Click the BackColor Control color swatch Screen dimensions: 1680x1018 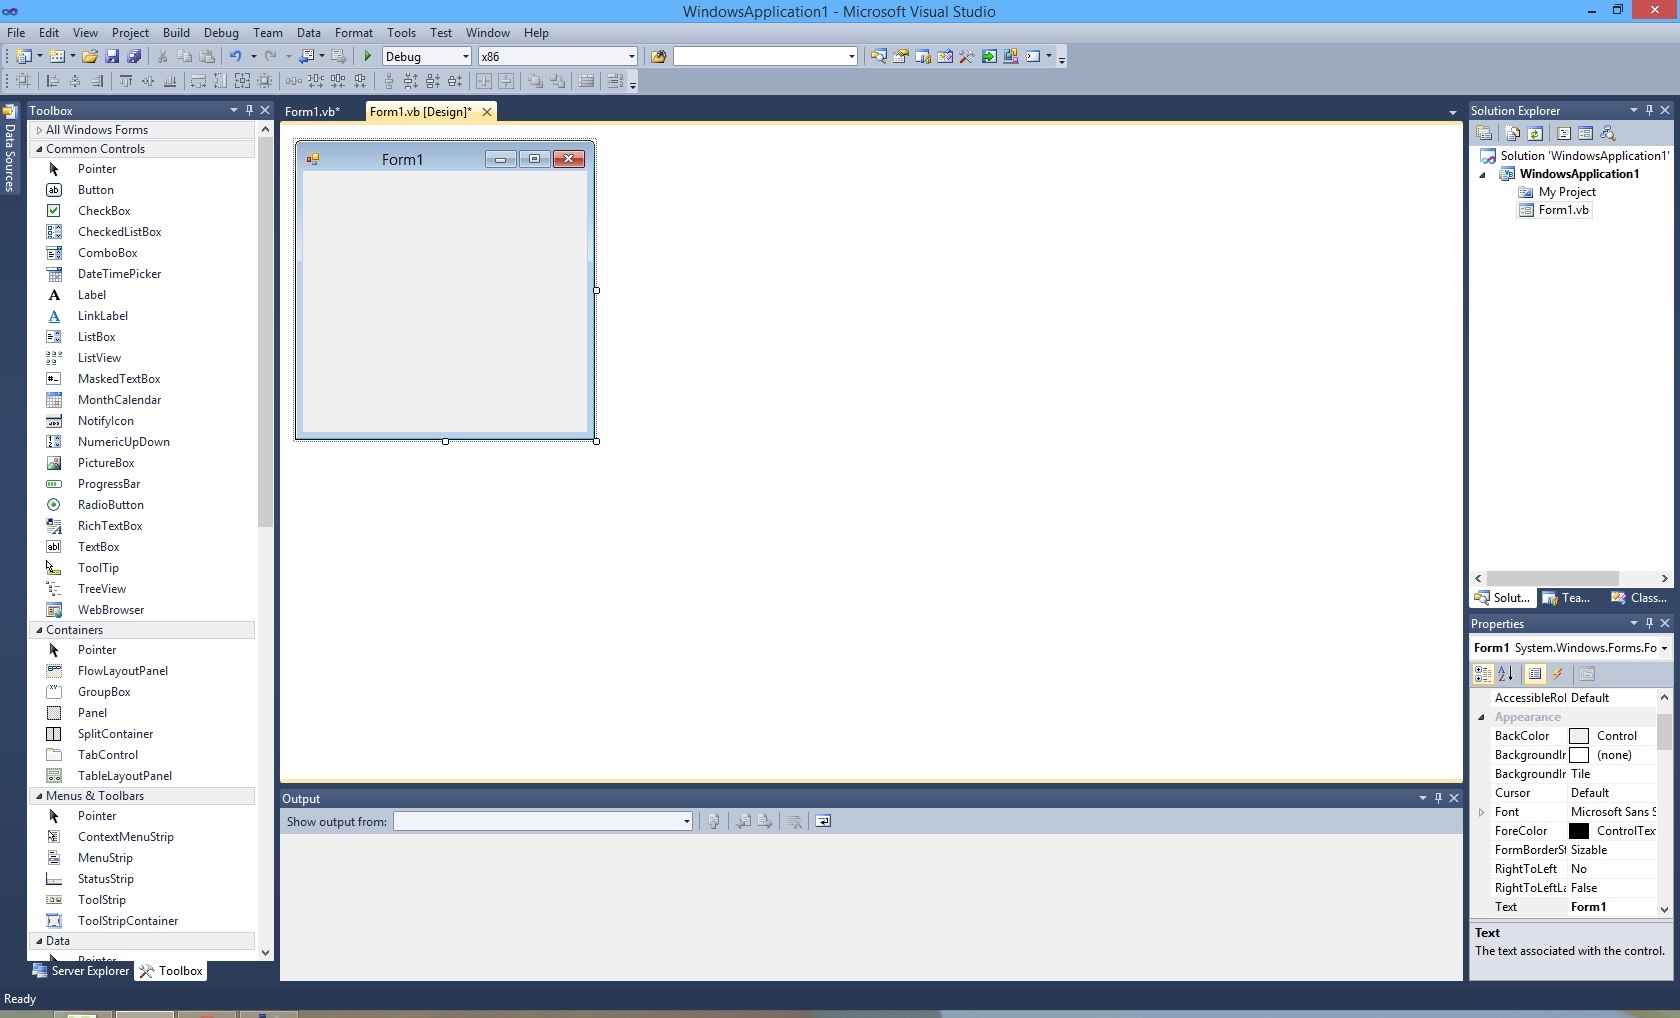(1579, 736)
